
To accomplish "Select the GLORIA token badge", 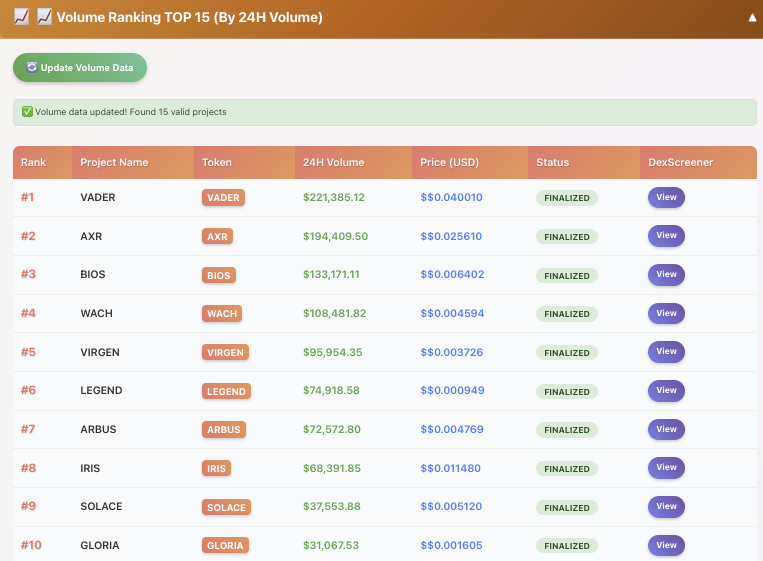I will coord(225,545).
